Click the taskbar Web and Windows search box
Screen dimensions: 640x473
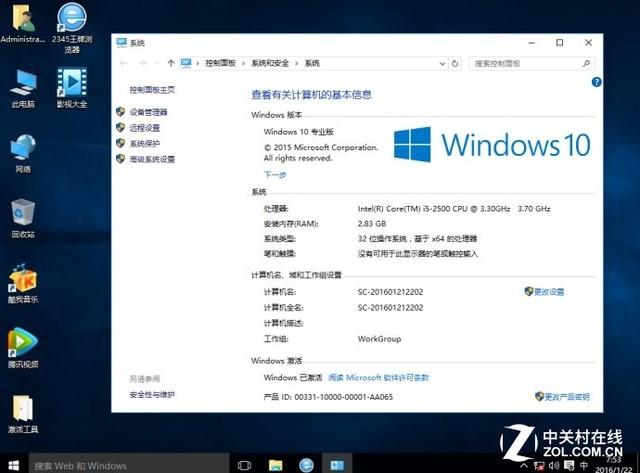point(129,465)
